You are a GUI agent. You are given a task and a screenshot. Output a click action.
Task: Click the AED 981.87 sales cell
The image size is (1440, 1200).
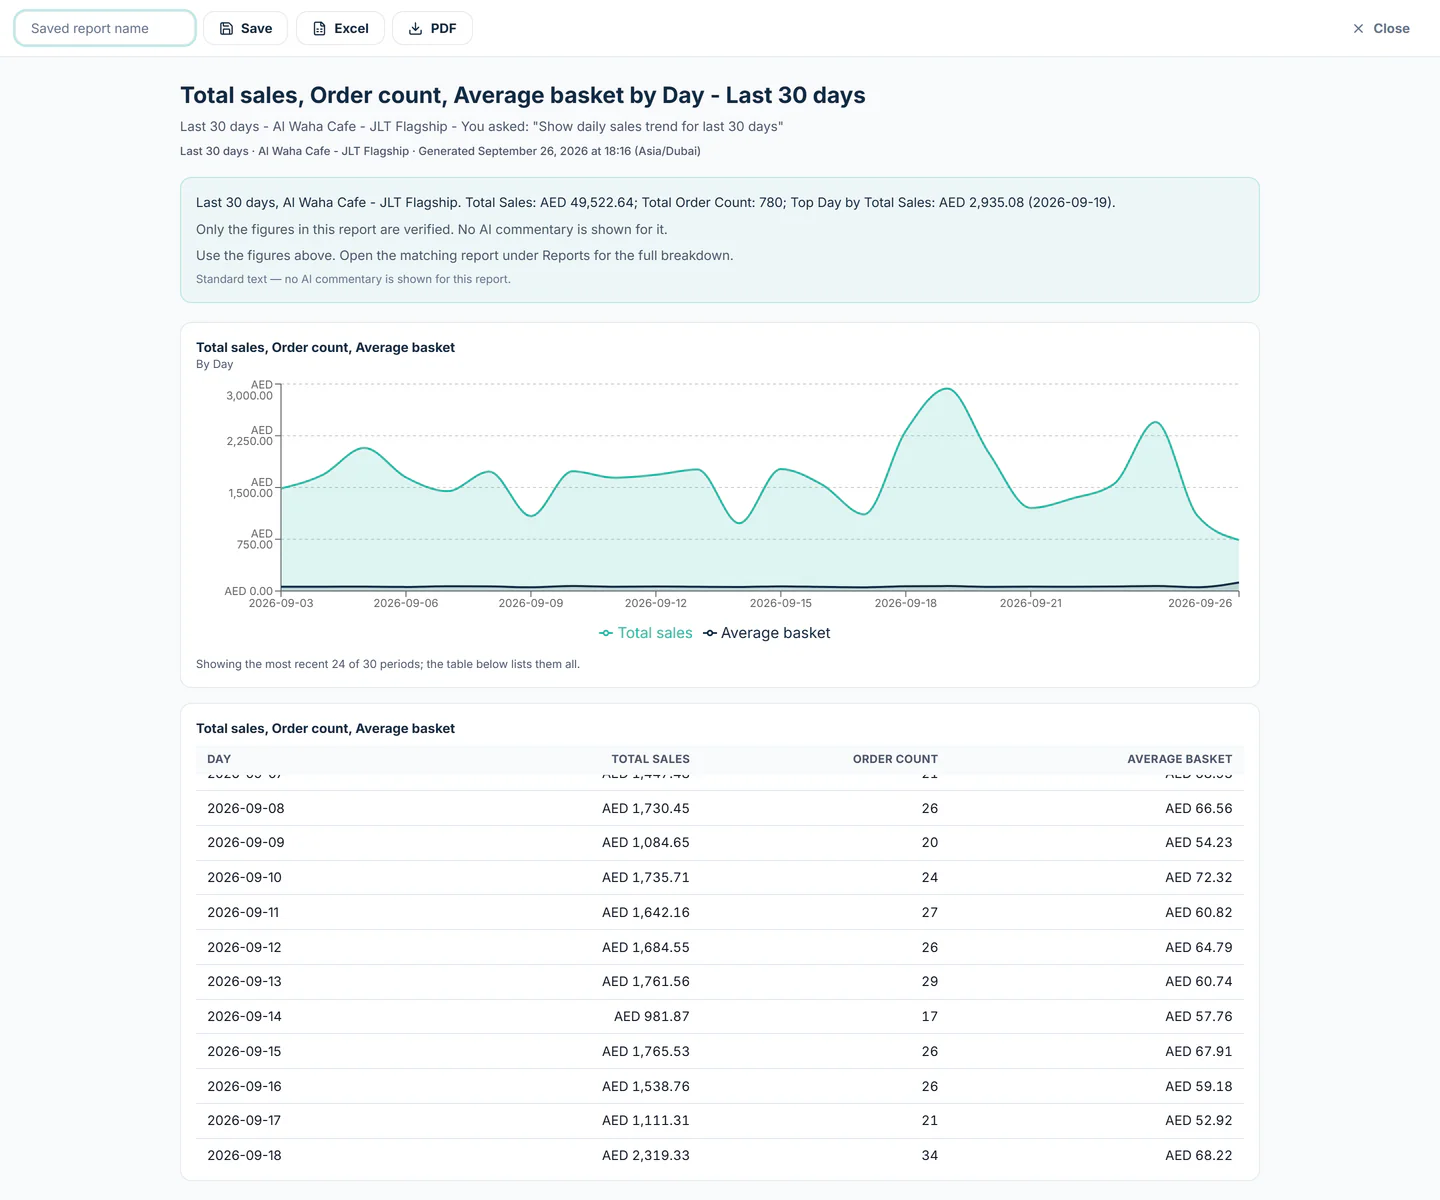(x=652, y=1016)
